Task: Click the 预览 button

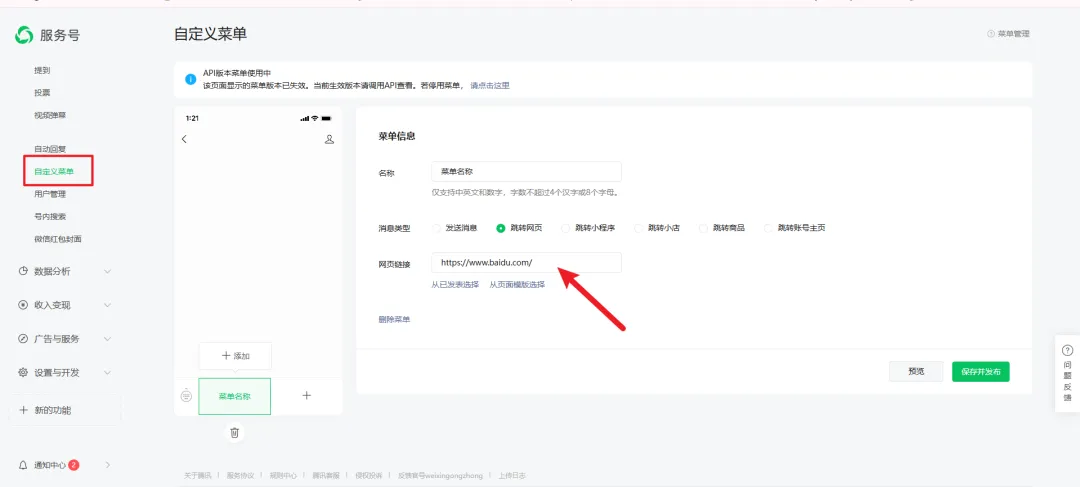Action: coord(915,371)
